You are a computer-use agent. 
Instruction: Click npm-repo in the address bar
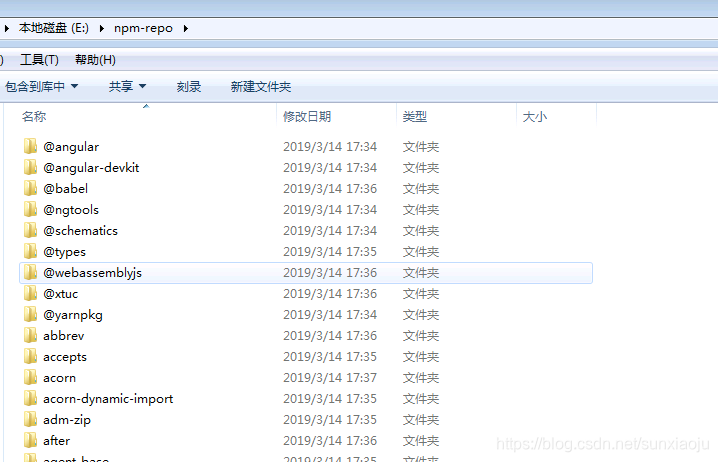[143, 28]
